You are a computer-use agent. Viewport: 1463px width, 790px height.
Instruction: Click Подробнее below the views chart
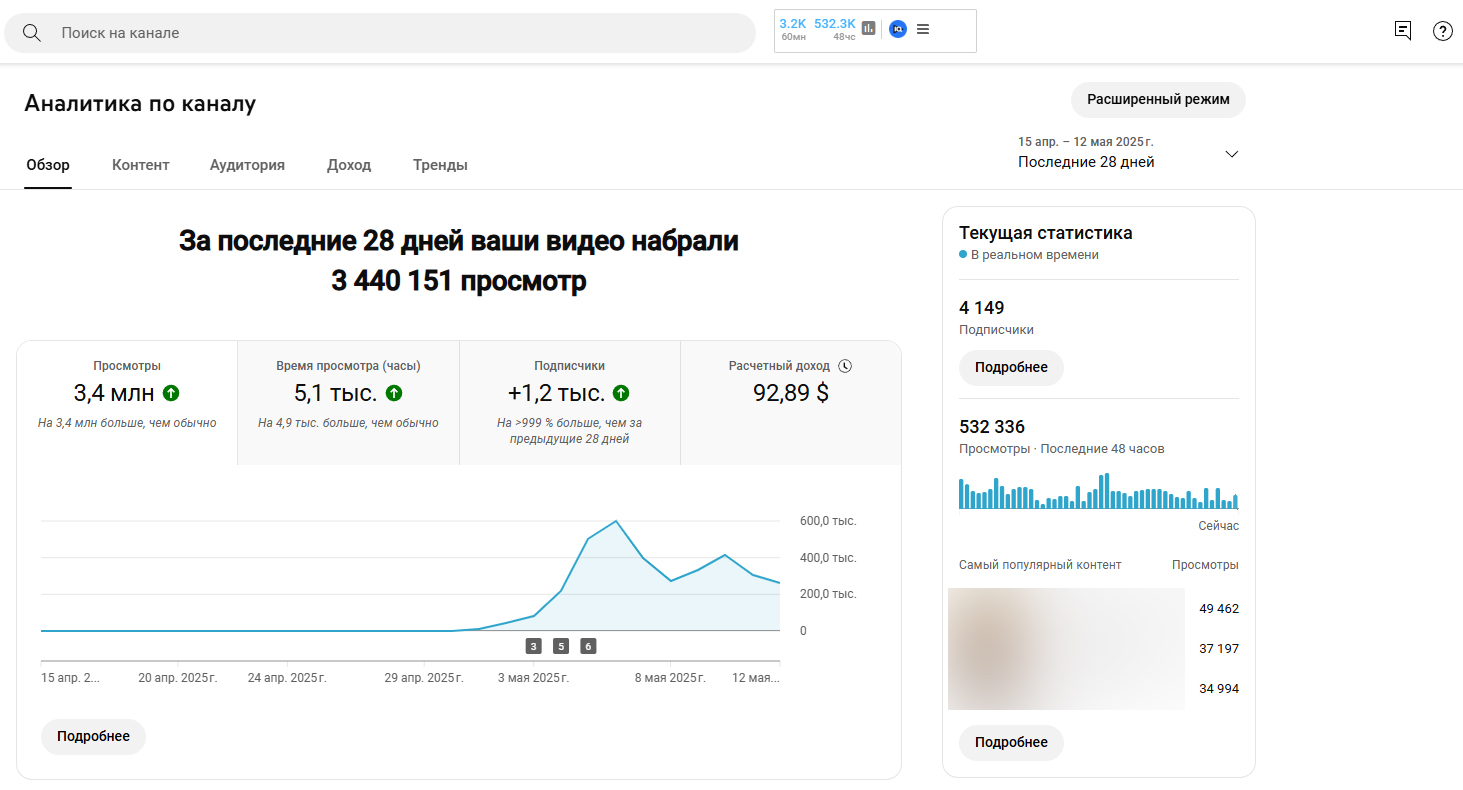tap(93, 736)
